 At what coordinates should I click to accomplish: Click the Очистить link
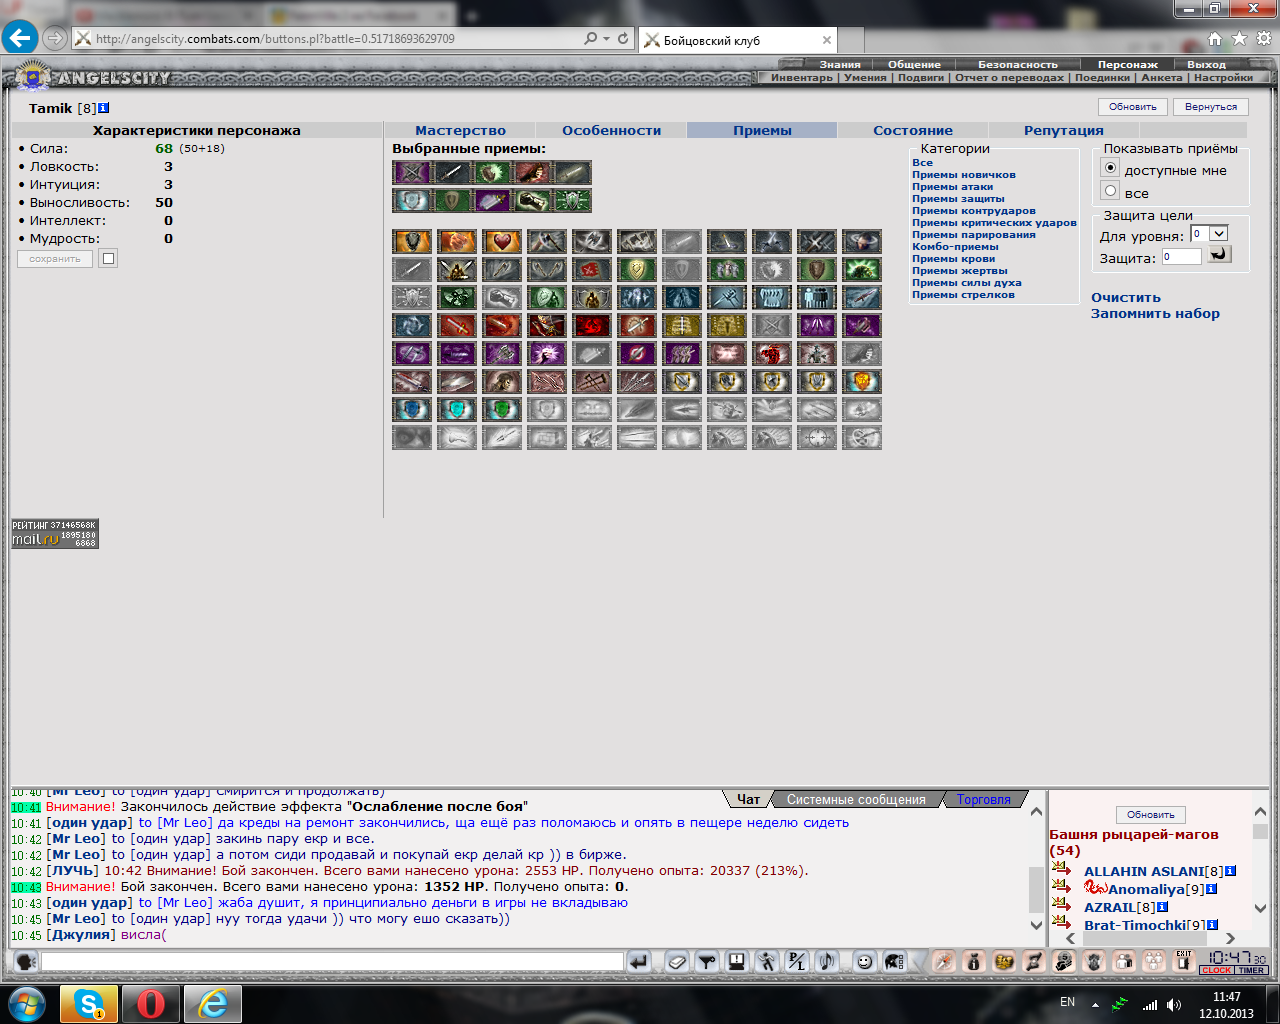[x=1126, y=297]
